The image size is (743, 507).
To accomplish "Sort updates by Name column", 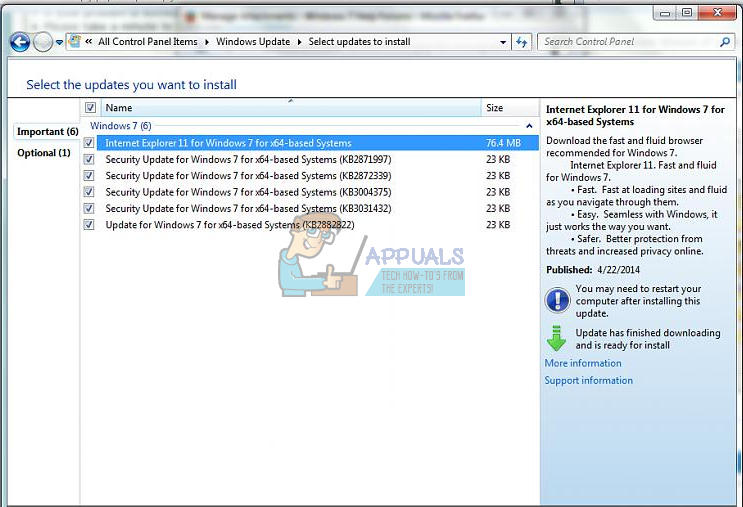I will coord(290,108).
